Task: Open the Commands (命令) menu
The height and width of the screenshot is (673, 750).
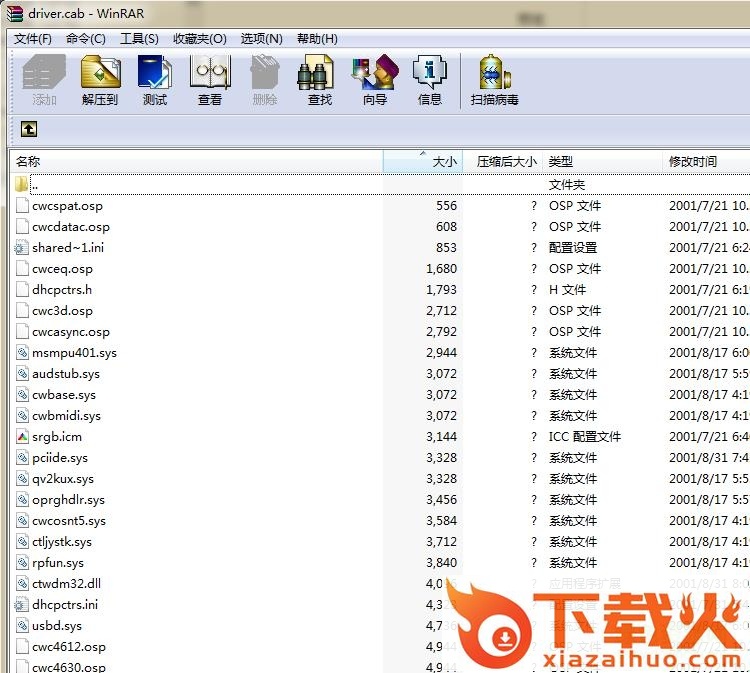Action: 86,39
